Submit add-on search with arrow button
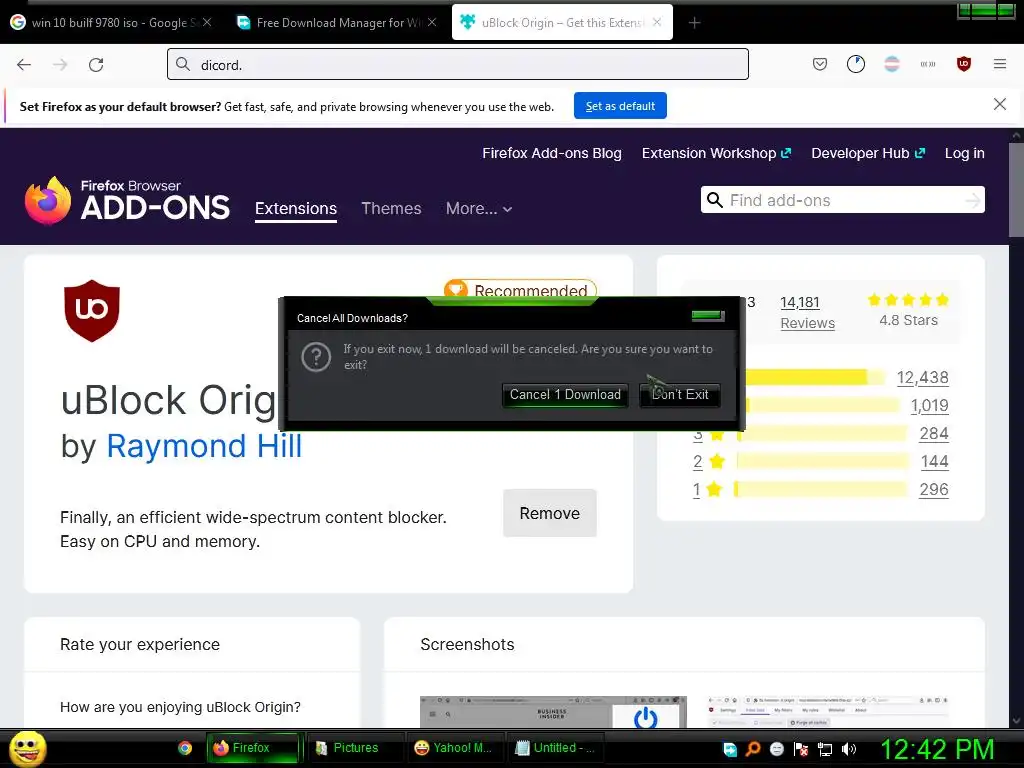This screenshot has width=1024, height=768. click(972, 200)
